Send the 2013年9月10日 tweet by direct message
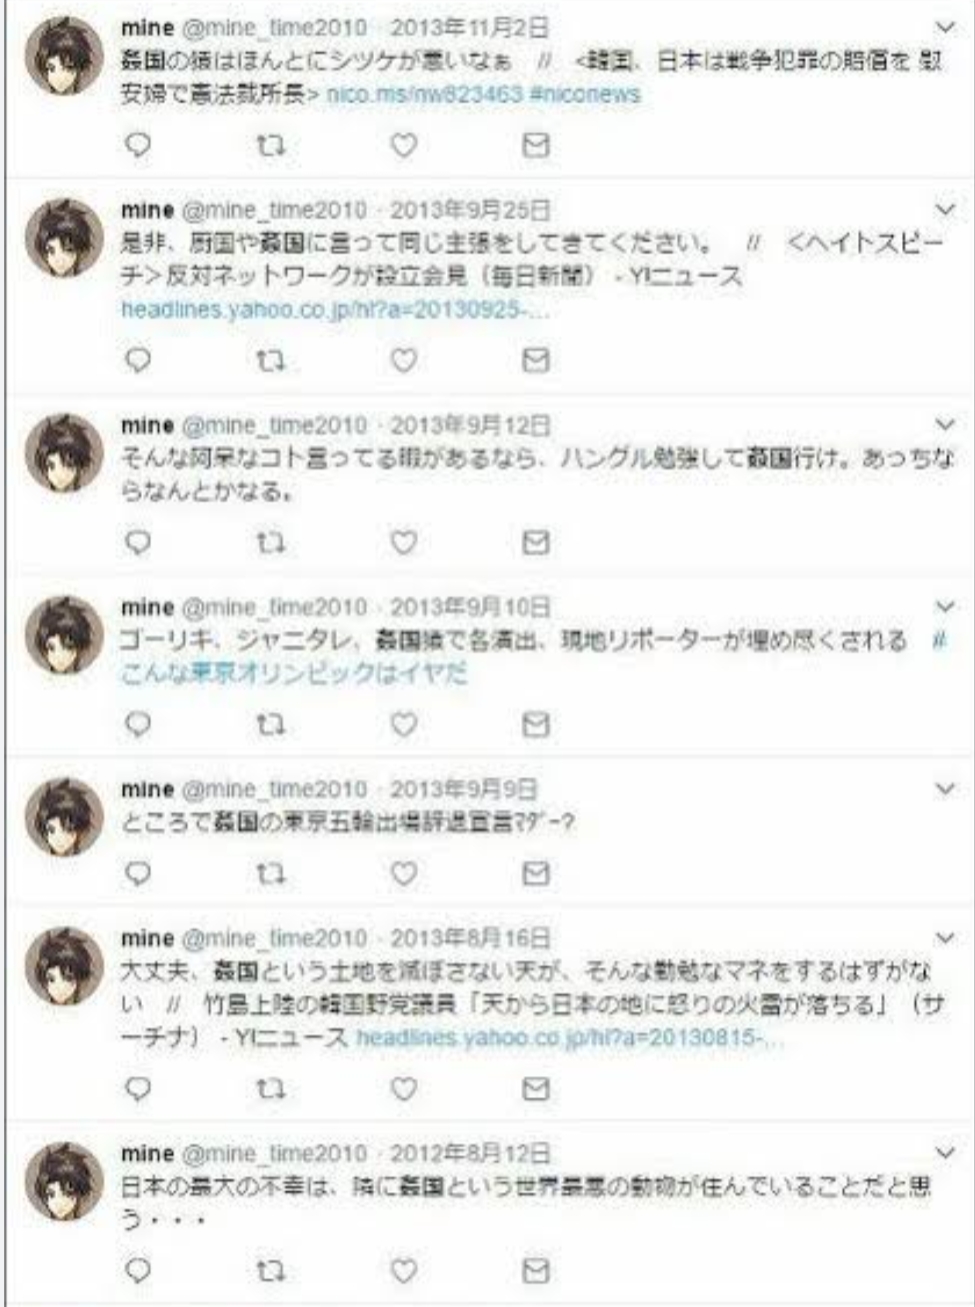 tap(536, 724)
